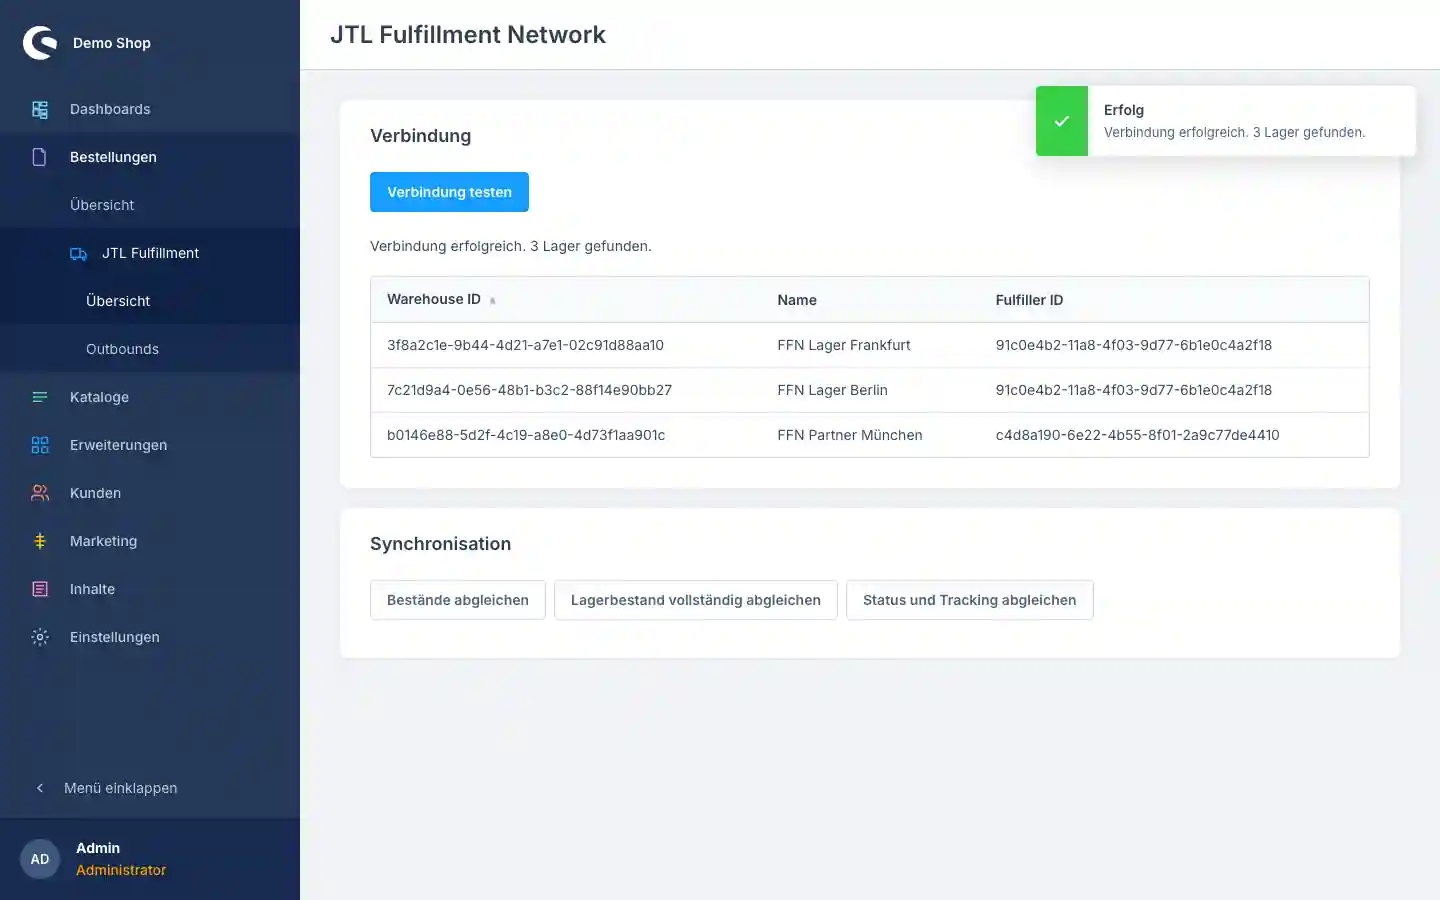Click warehouse ID 3f8a2c1e-9b44-4d21-a7e1-02c91d88aa10
Image resolution: width=1440 pixels, height=900 pixels.
pos(525,345)
